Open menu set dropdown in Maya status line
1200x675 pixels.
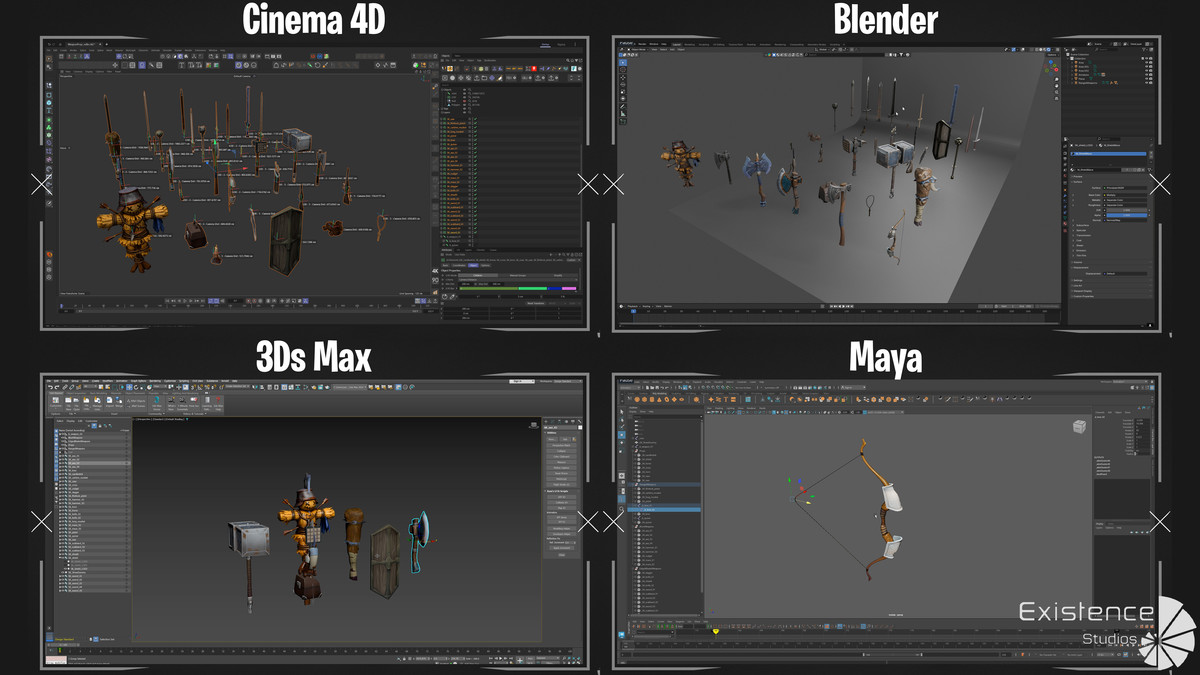click(x=630, y=388)
